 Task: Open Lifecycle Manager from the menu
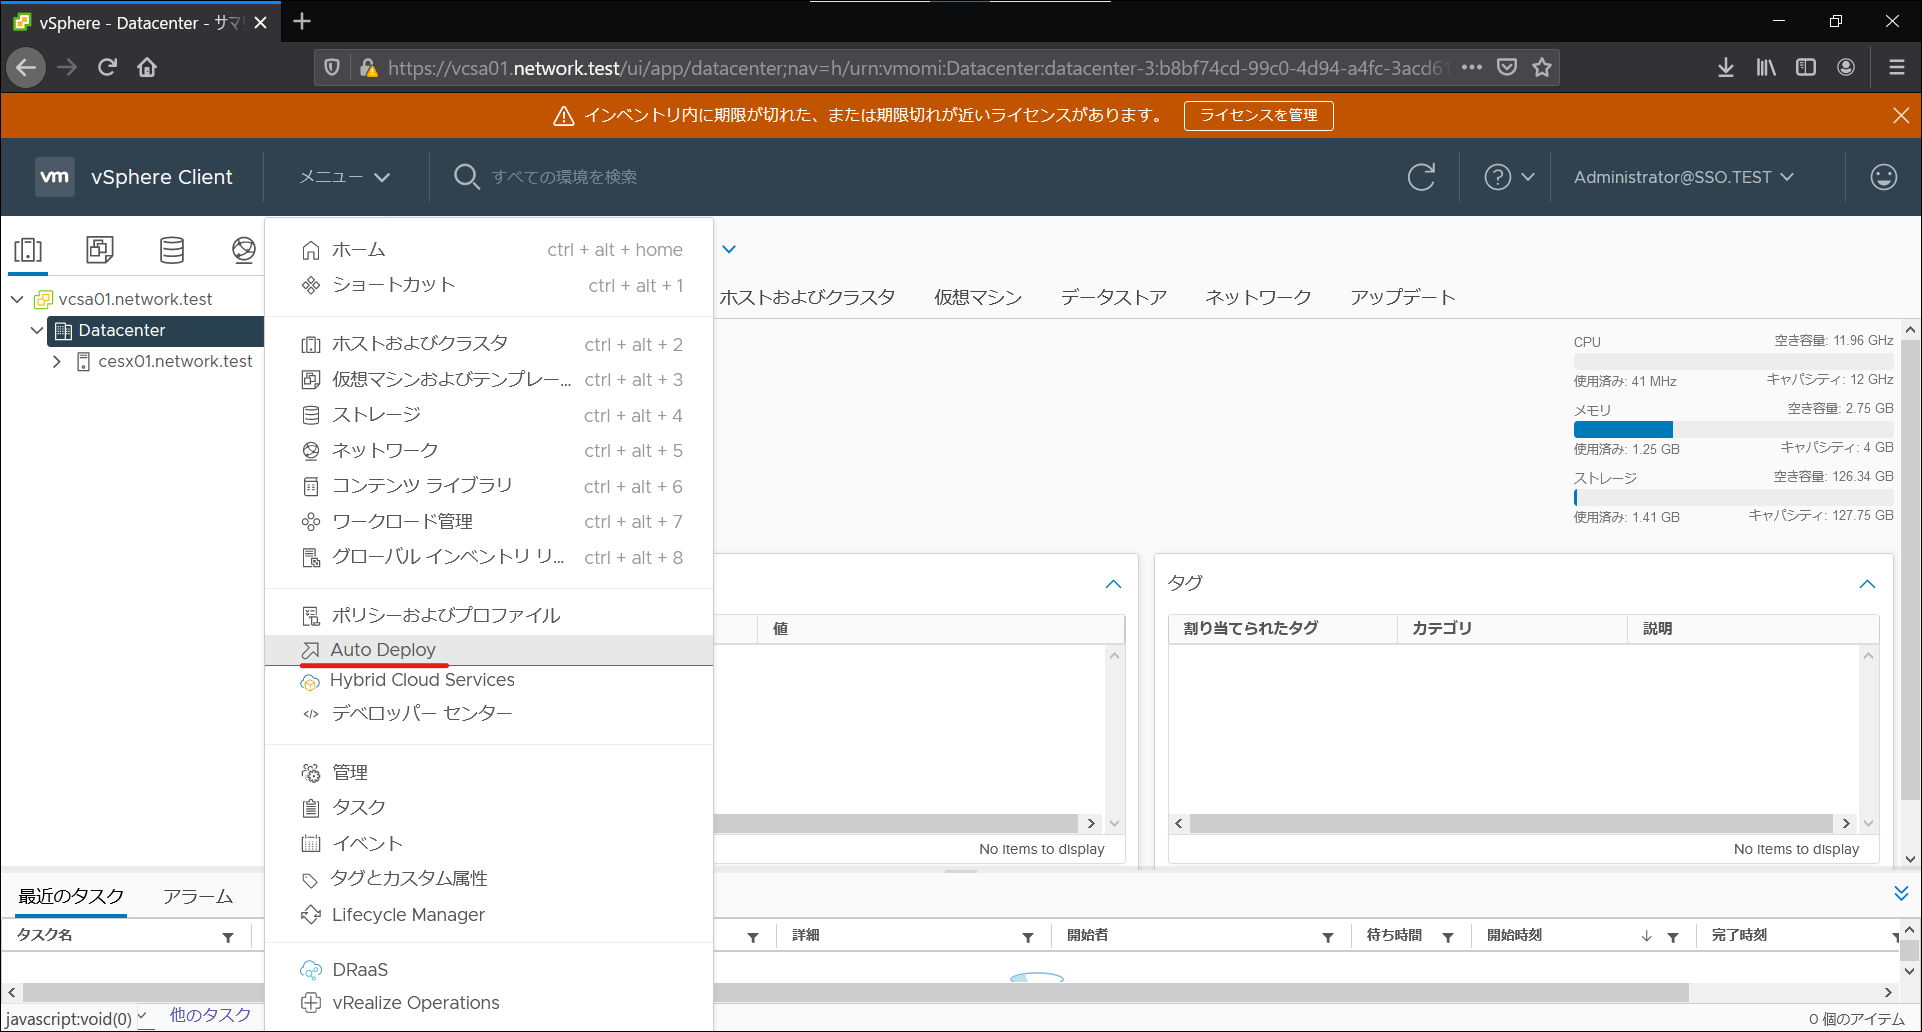[490, 914]
